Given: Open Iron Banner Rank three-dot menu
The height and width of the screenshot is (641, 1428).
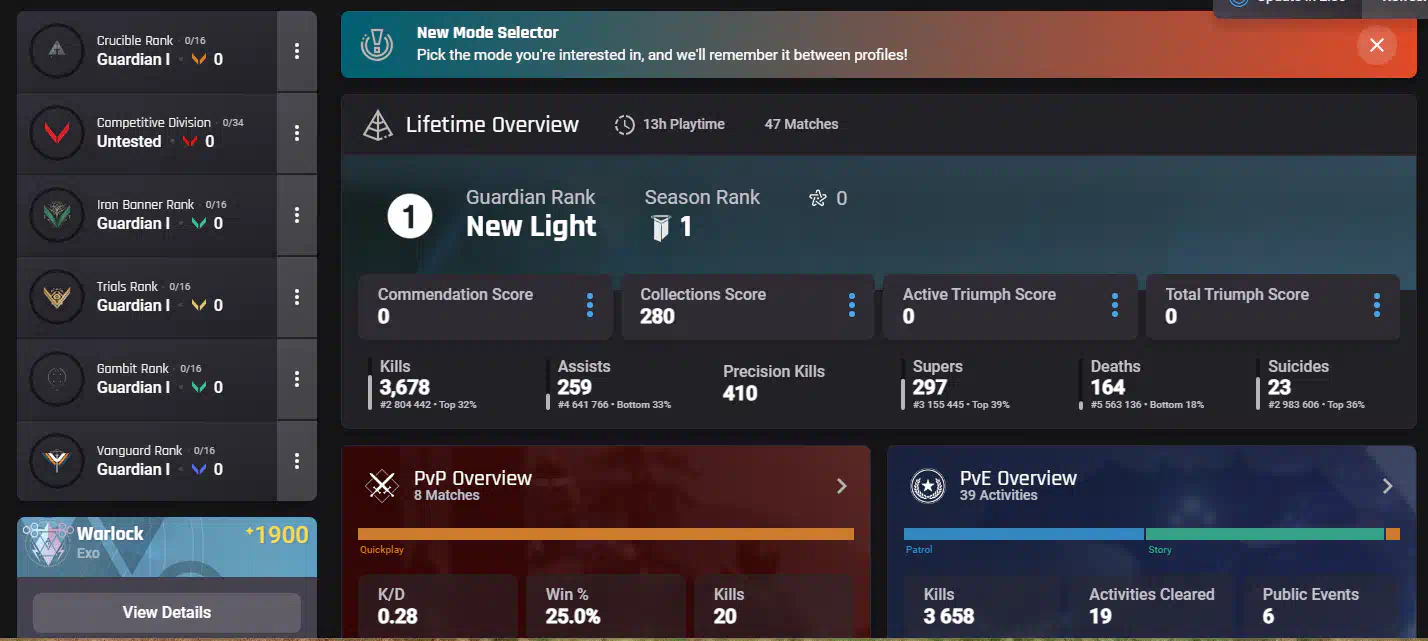Looking at the screenshot, I should 297,215.
